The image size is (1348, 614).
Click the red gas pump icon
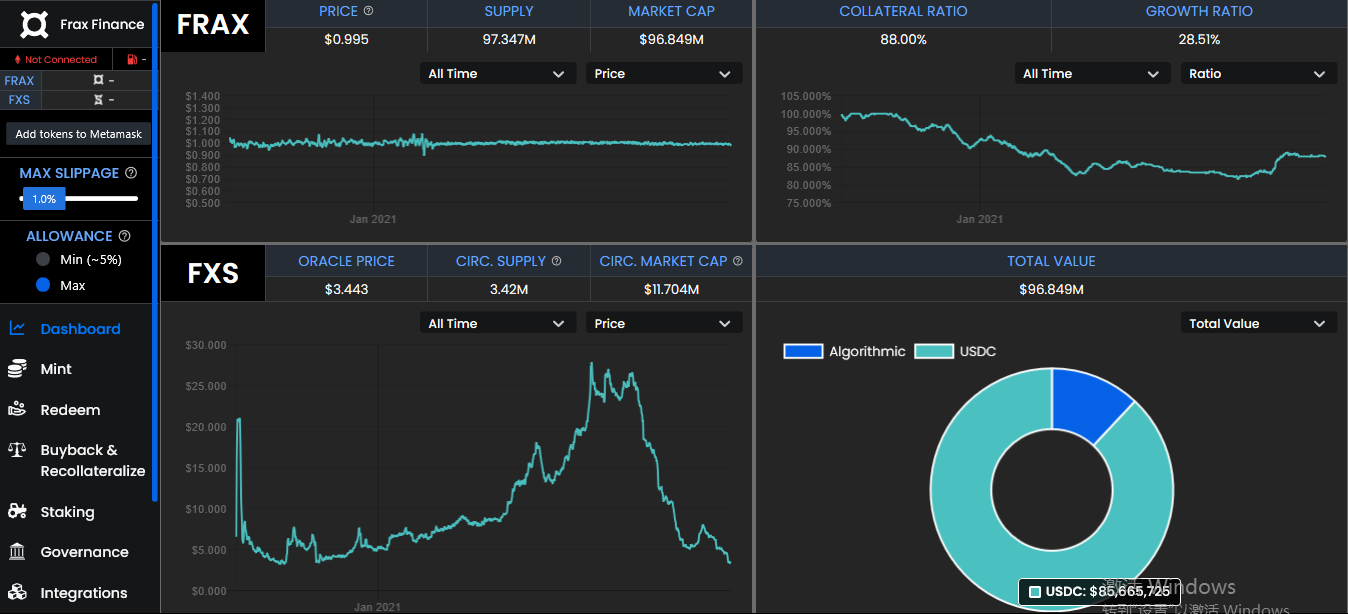[132, 60]
